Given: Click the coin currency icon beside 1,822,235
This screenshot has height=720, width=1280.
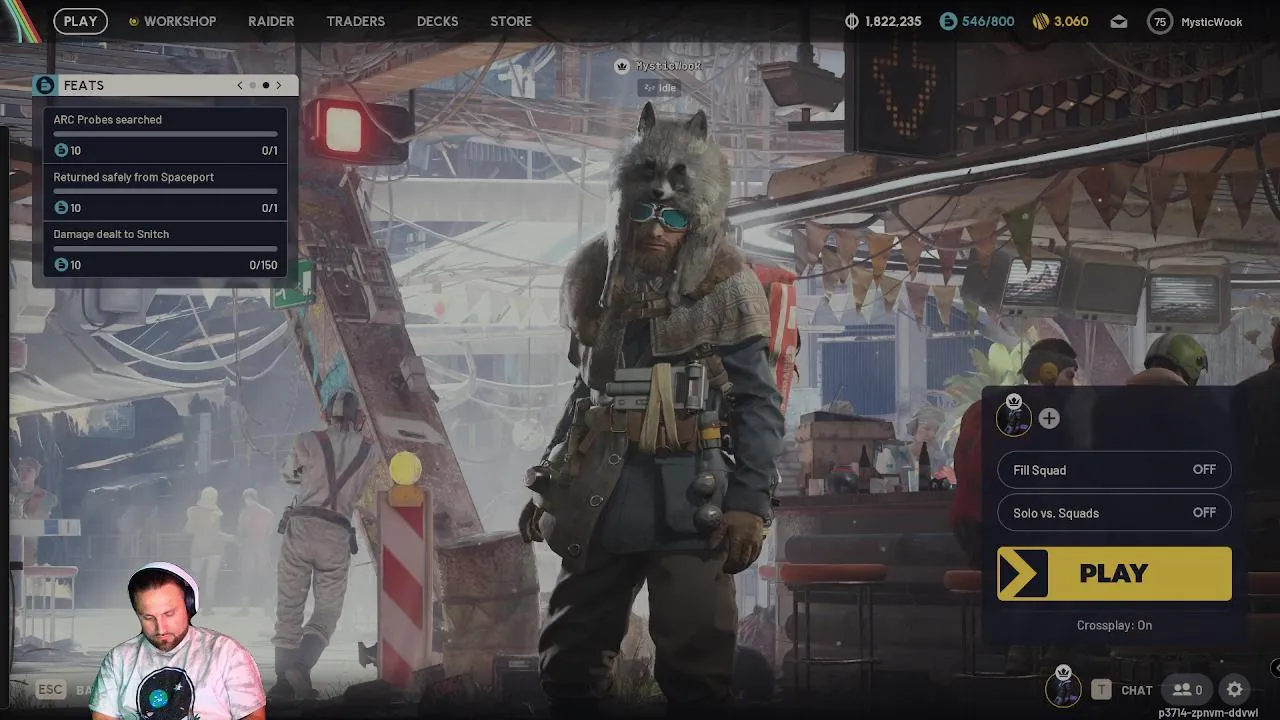Looking at the screenshot, I should [x=852, y=21].
